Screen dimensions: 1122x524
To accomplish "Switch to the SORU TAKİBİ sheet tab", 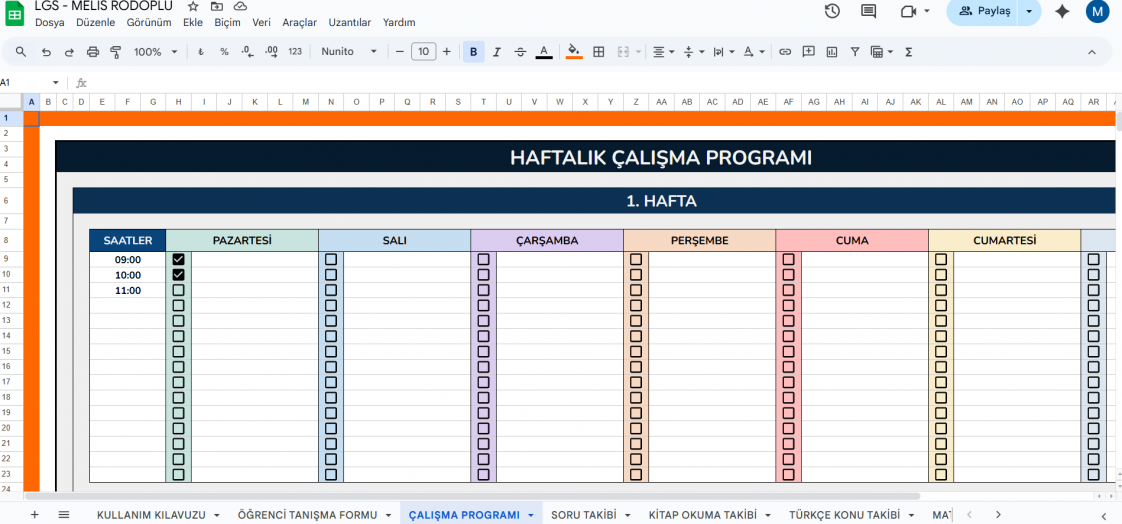I will (584, 515).
